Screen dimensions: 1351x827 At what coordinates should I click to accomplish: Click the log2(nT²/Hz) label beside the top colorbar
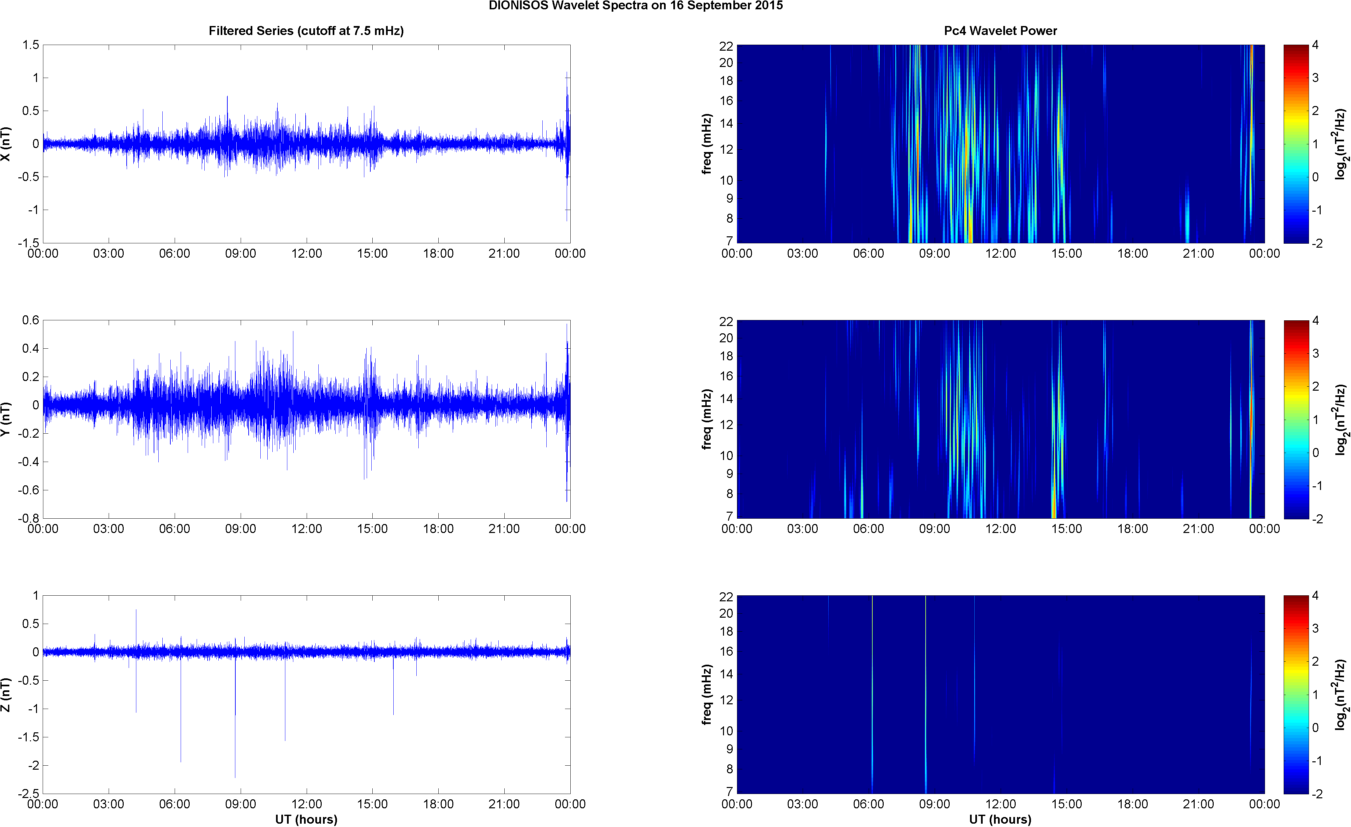pos(1343,143)
